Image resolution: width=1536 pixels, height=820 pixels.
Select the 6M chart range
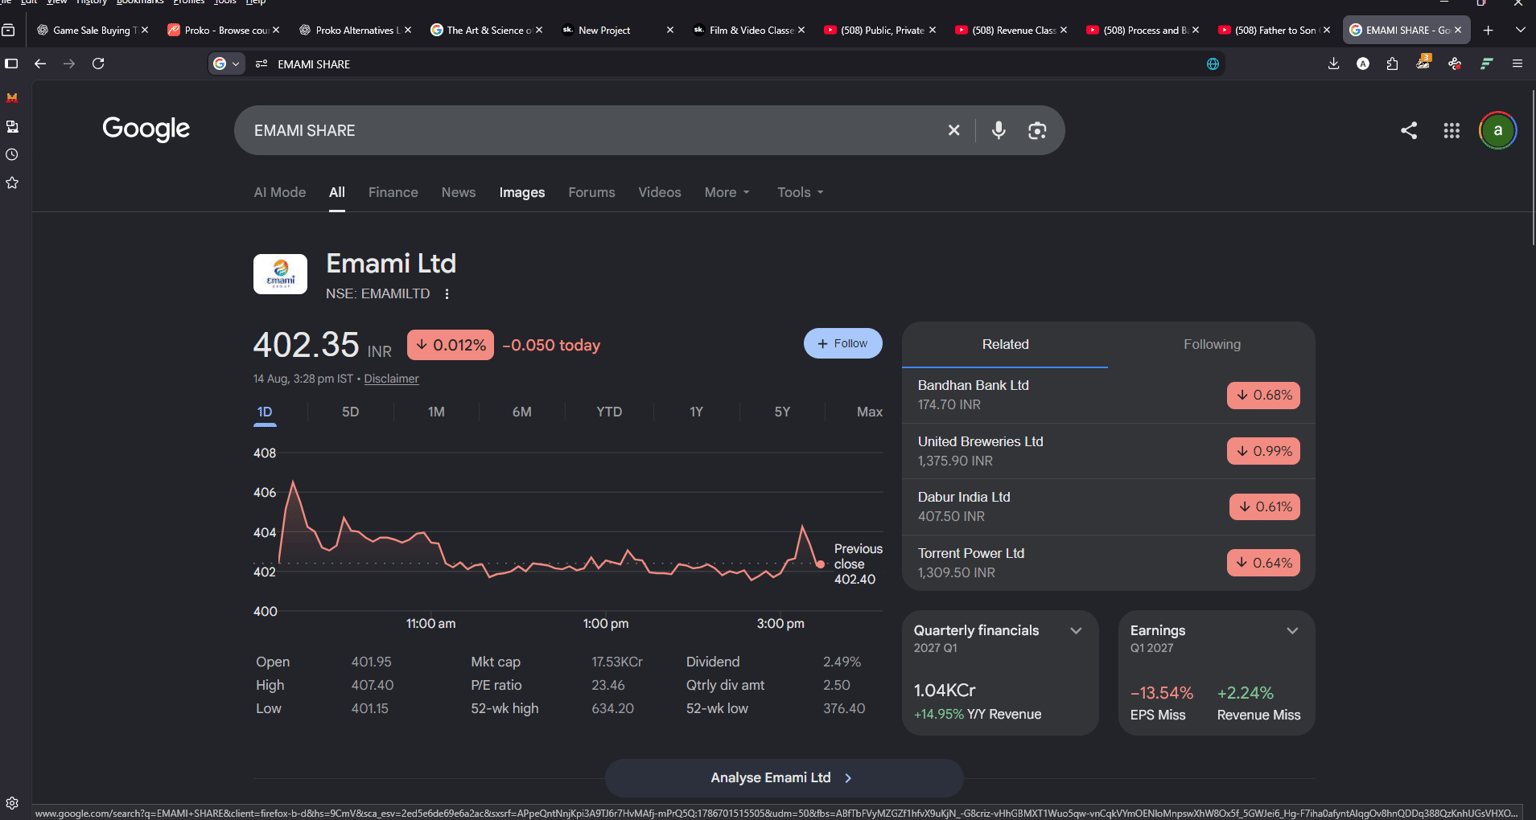coord(522,412)
